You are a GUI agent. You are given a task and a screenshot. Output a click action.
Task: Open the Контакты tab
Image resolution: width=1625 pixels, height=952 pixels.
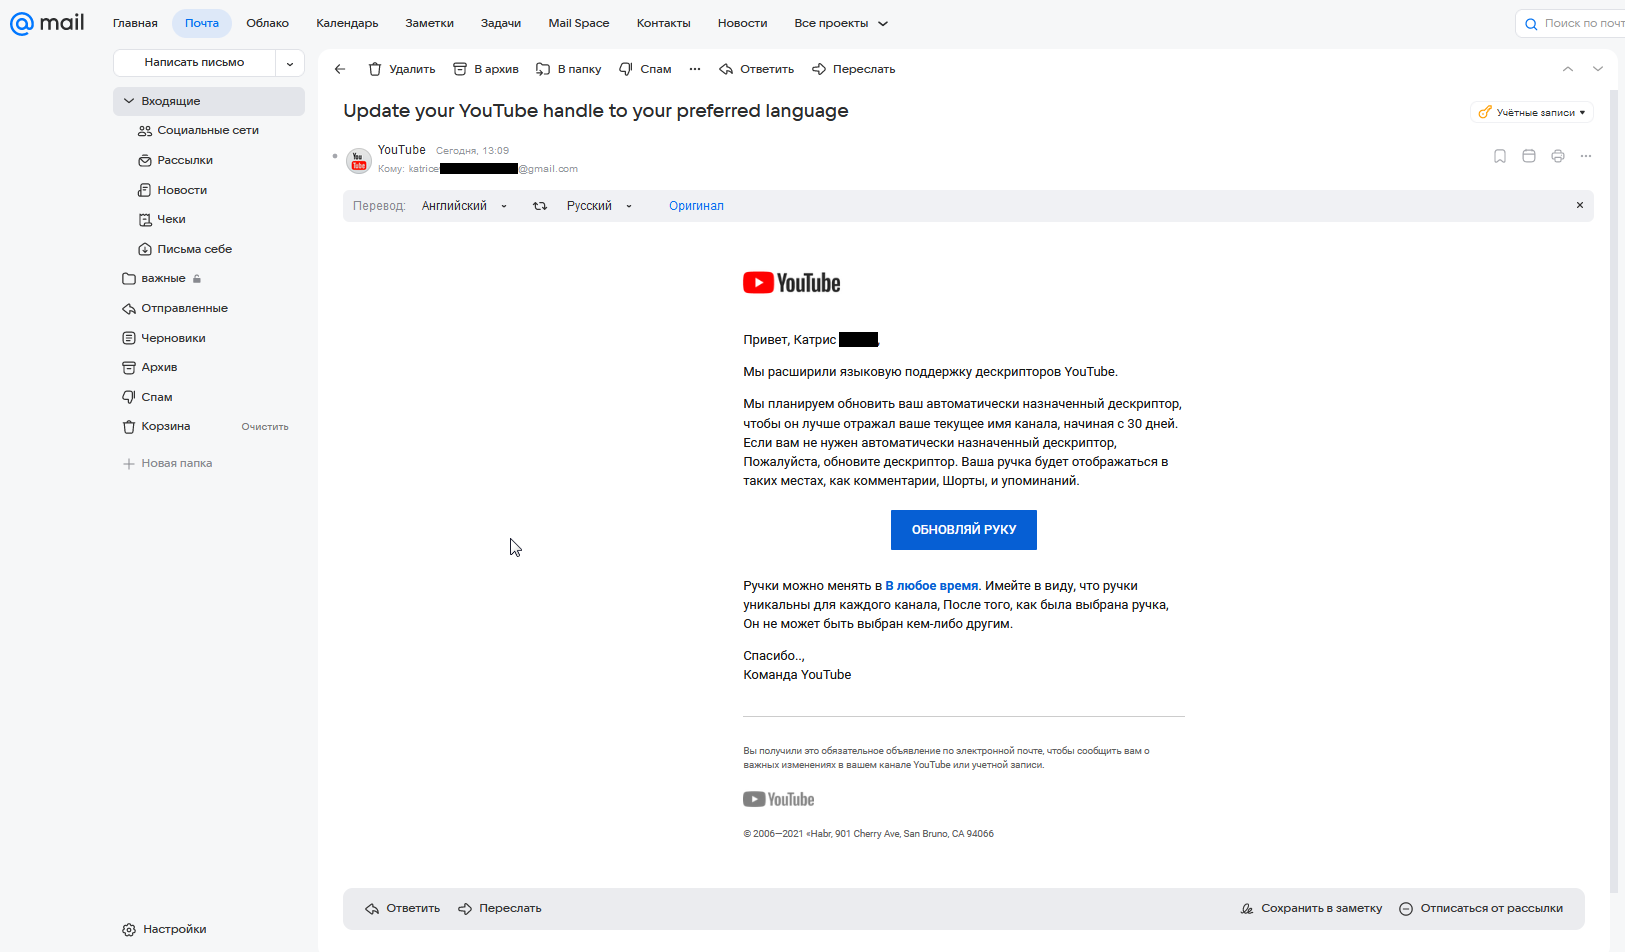tap(663, 23)
